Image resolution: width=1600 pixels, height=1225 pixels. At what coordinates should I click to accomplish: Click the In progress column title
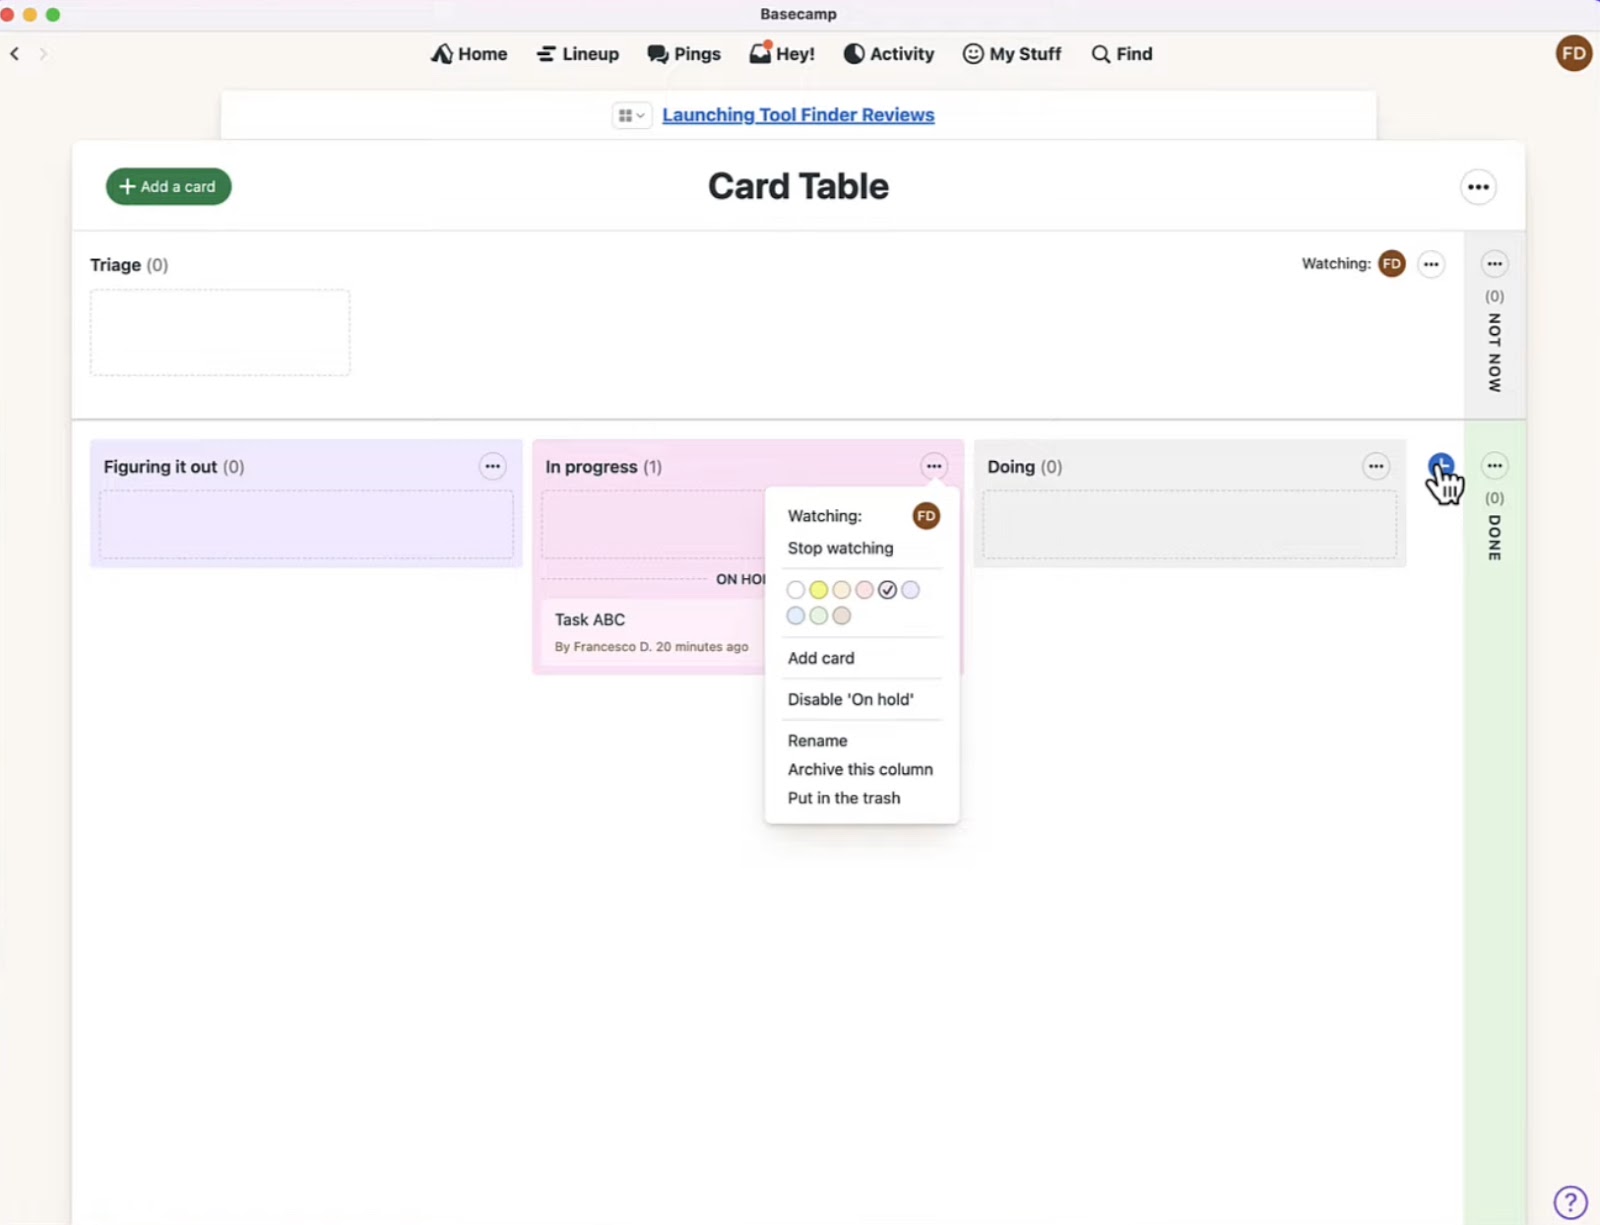591,467
